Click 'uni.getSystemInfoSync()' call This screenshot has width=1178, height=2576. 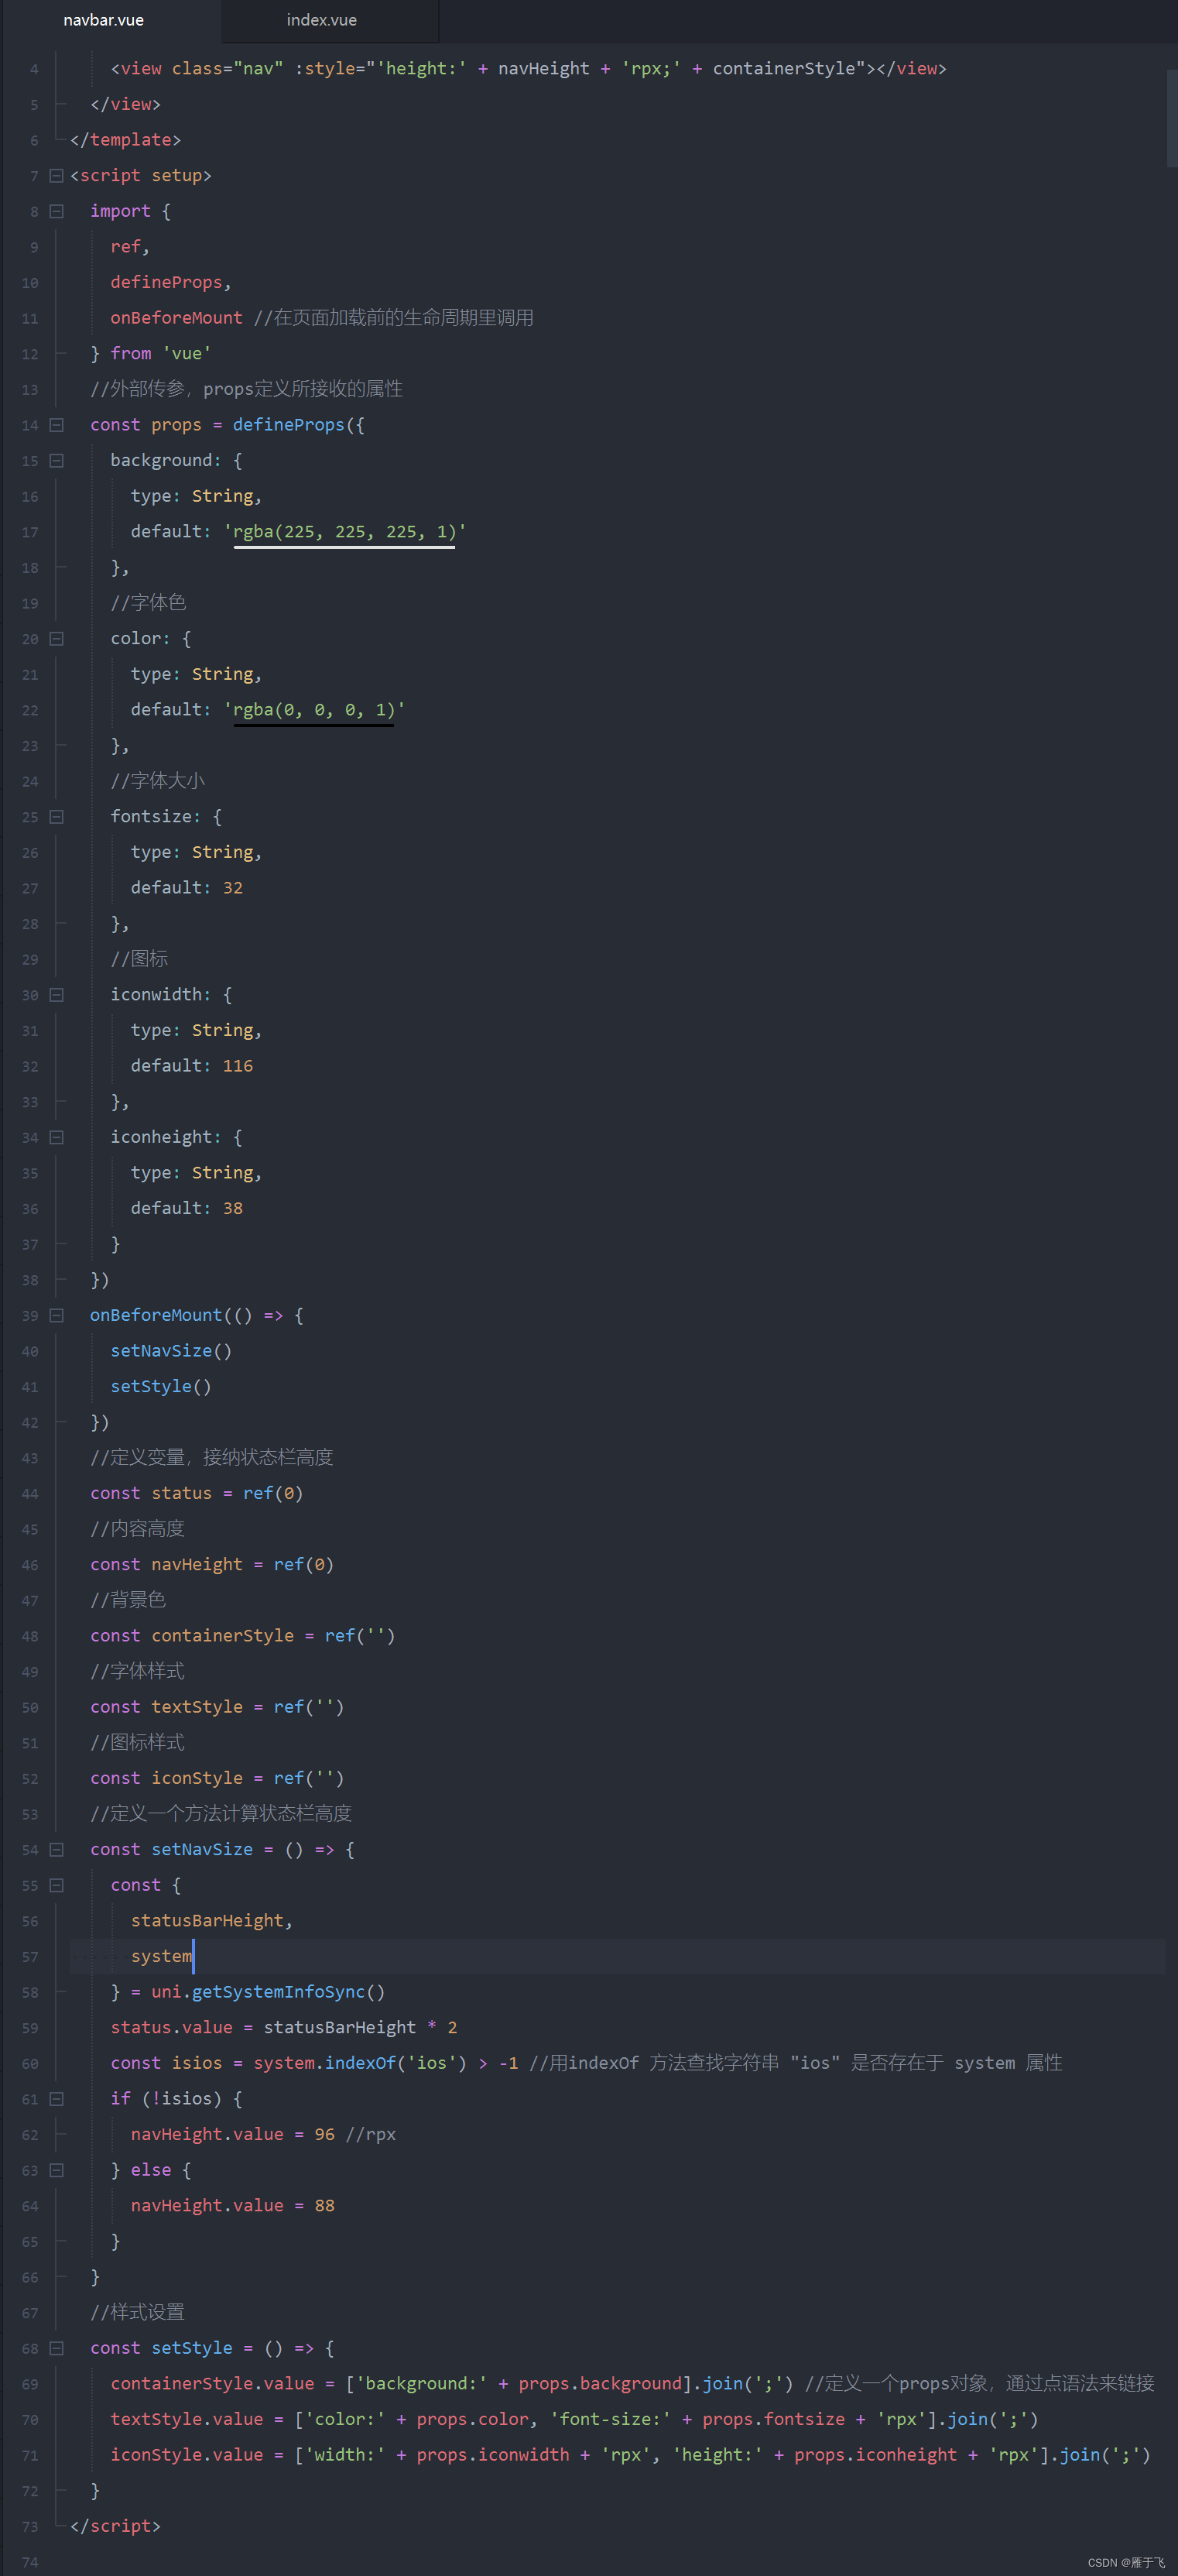pos(268,1992)
